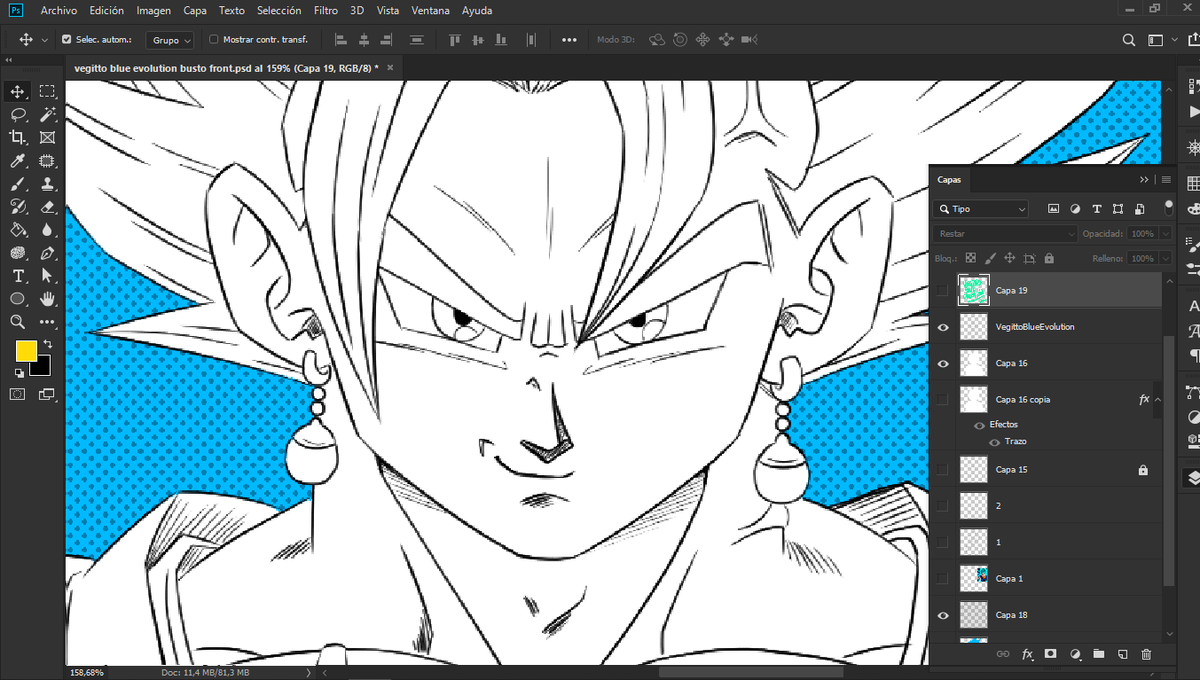Viewport: 1200px width, 680px height.
Task: Create a new group folder in Capas
Action: pyautogui.click(x=1098, y=654)
